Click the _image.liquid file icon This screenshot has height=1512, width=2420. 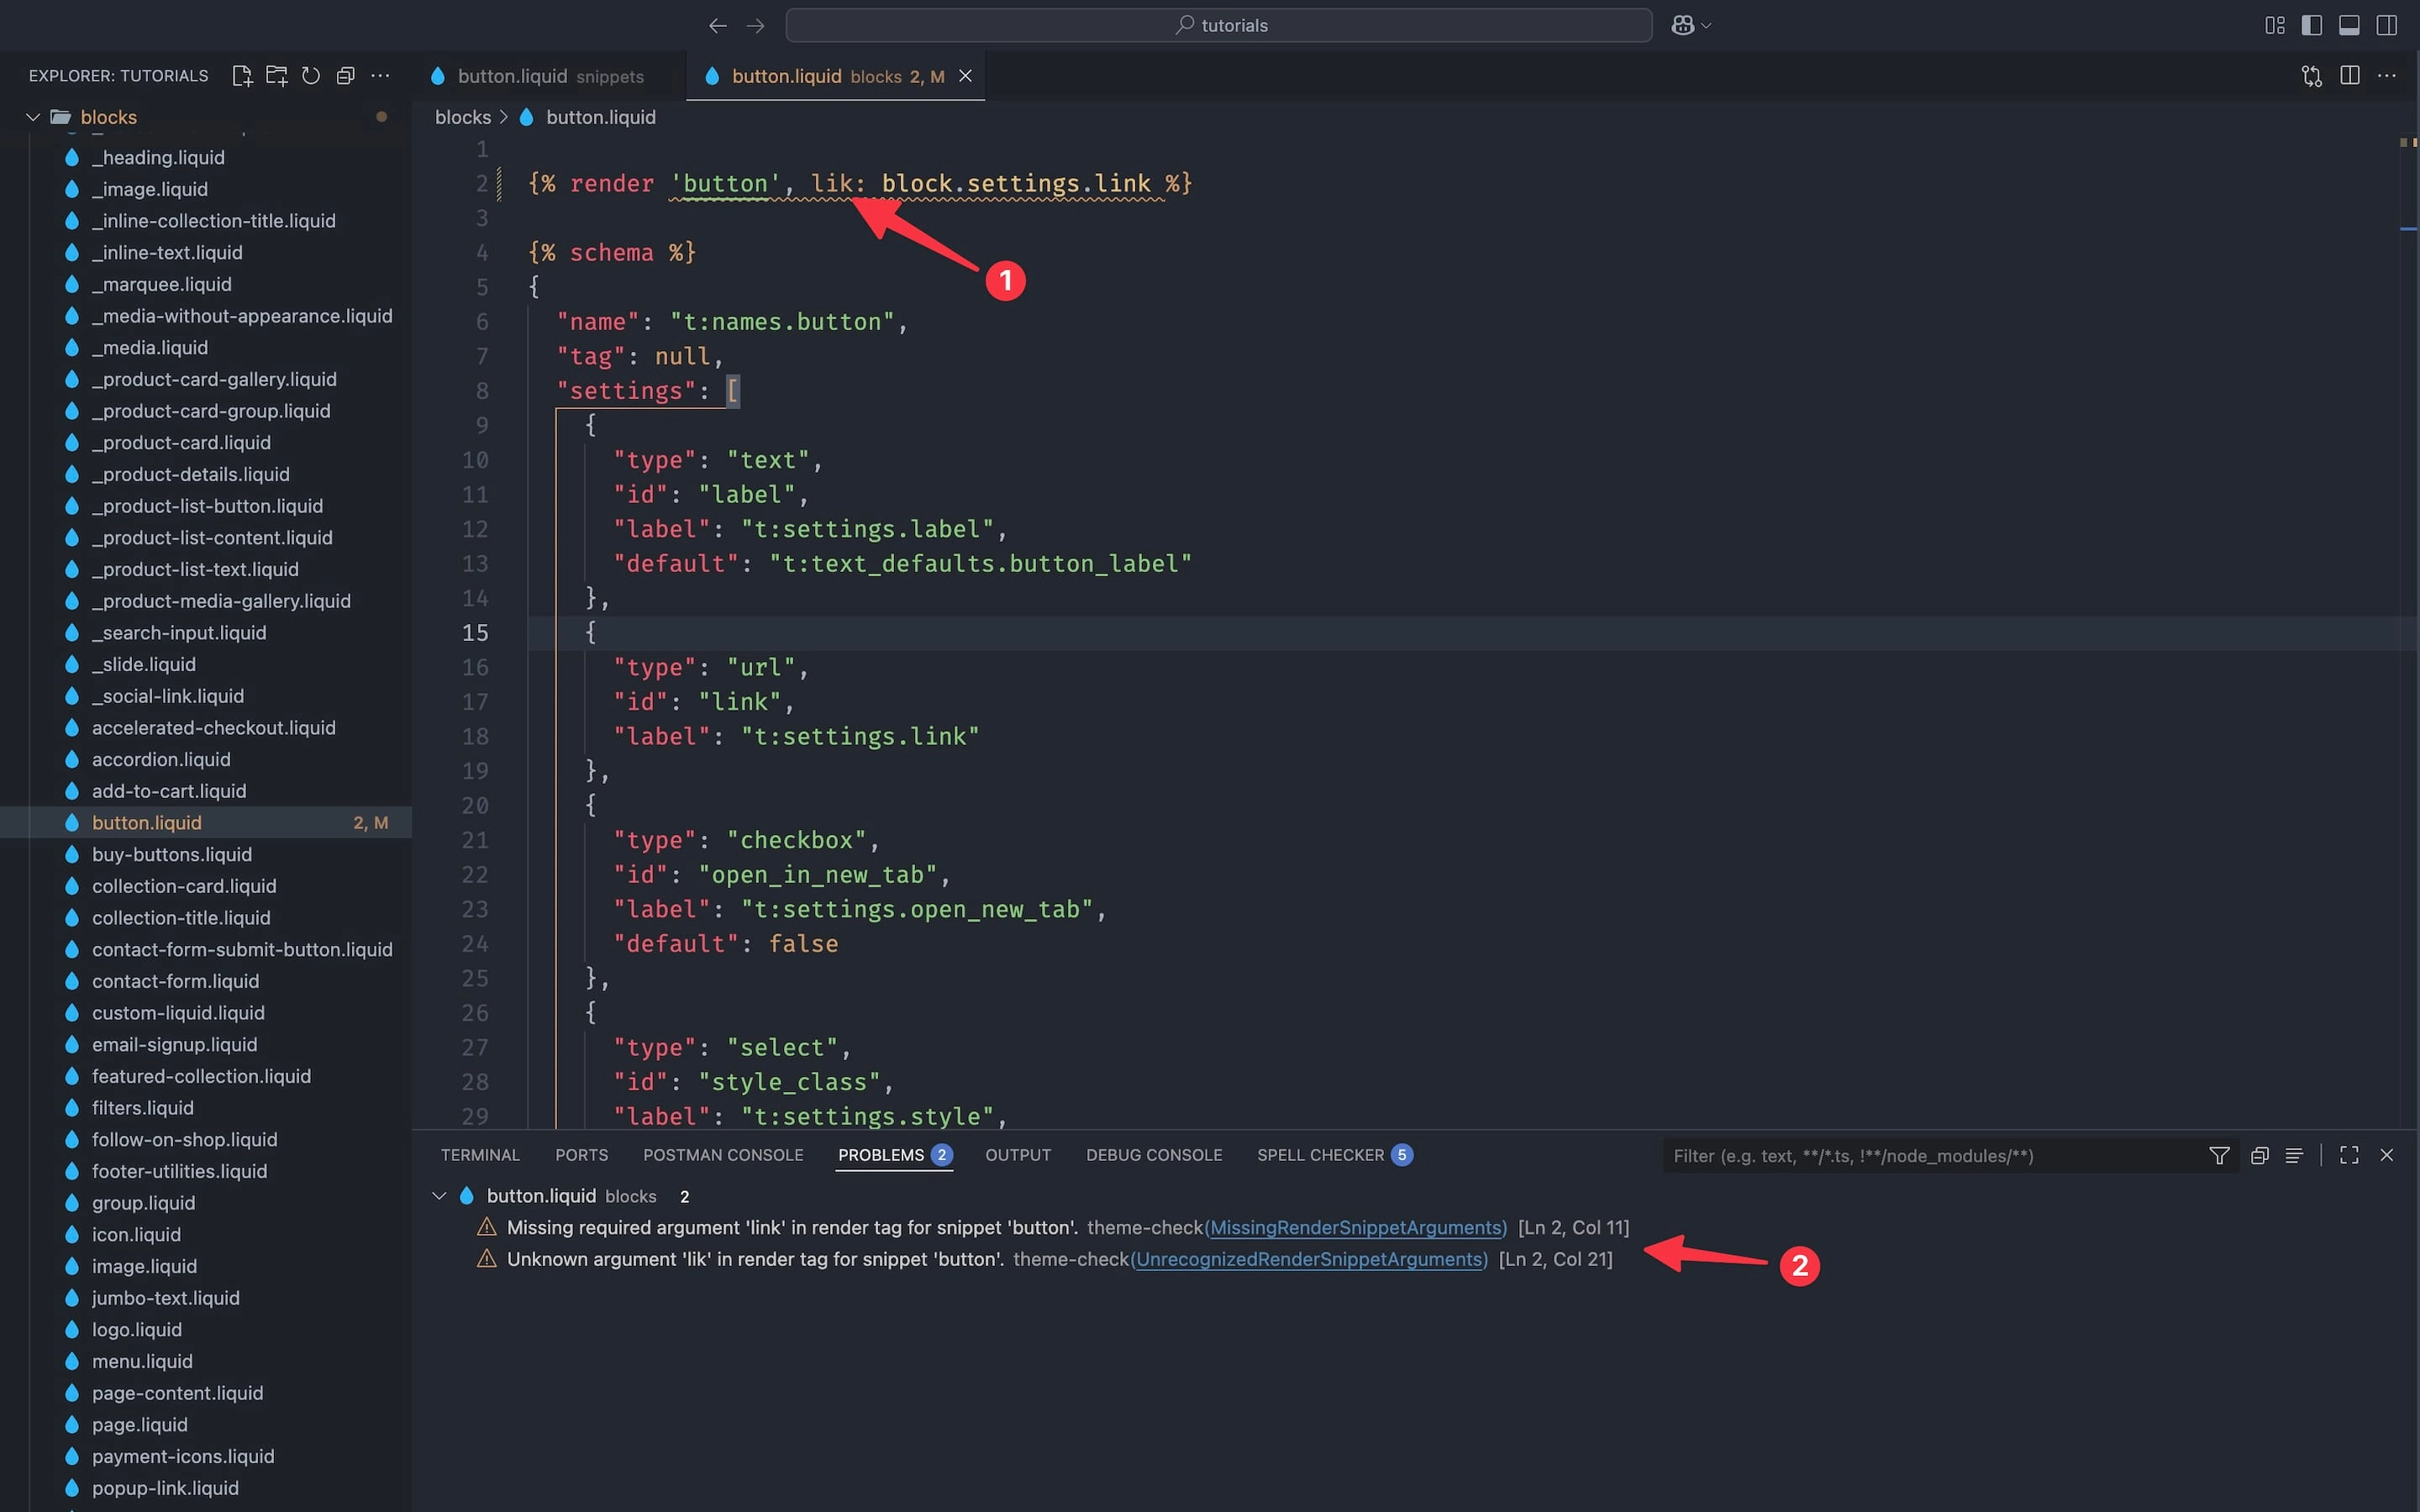point(72,189)
